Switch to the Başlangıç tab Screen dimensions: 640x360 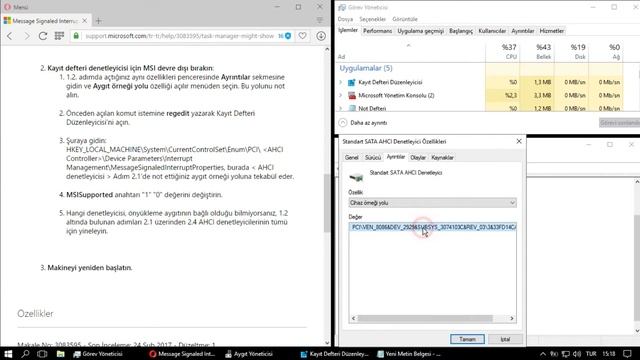461,31
